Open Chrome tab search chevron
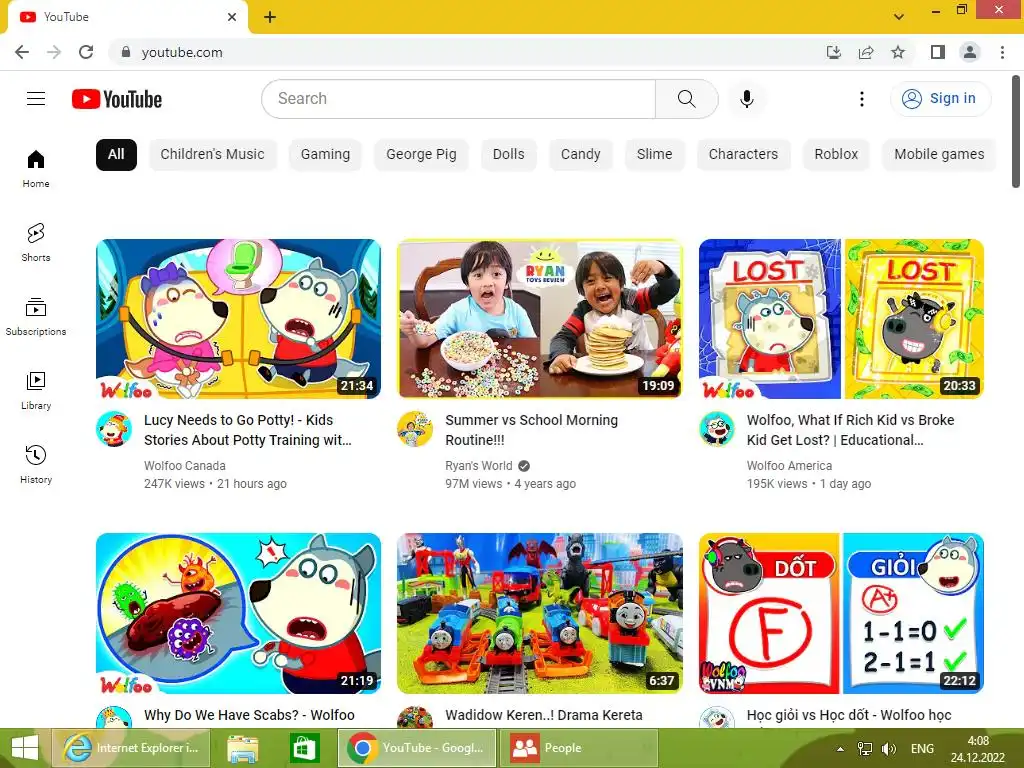 (899, 17)
